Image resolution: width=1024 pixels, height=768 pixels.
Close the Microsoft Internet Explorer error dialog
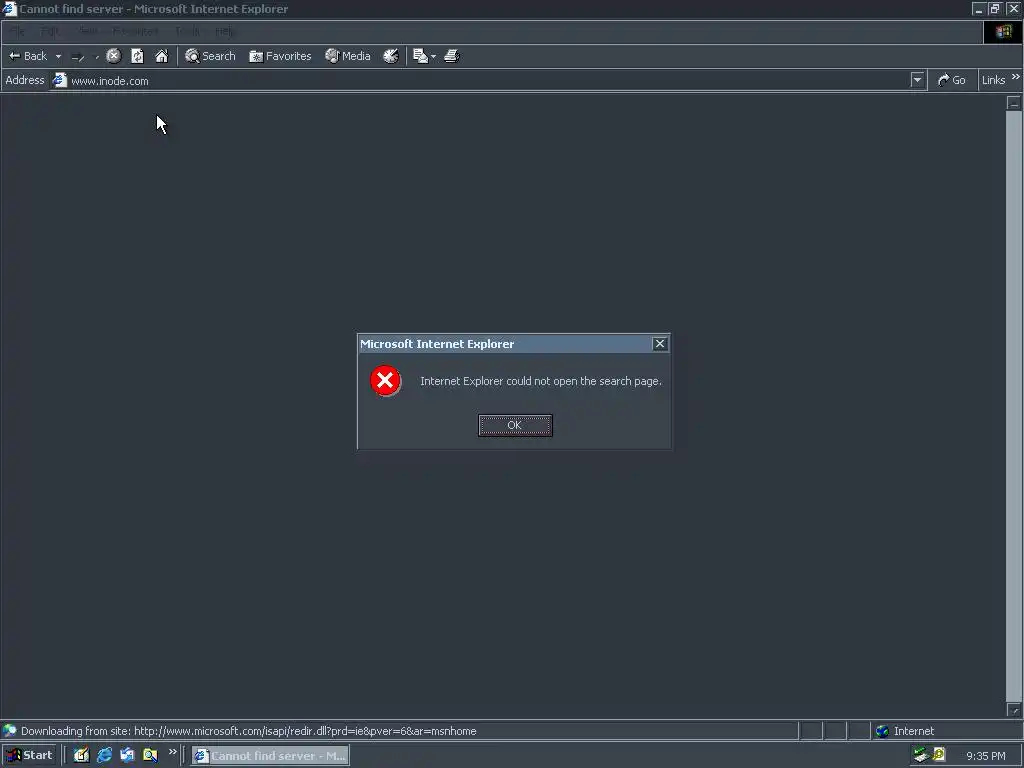tap(660, 344)
